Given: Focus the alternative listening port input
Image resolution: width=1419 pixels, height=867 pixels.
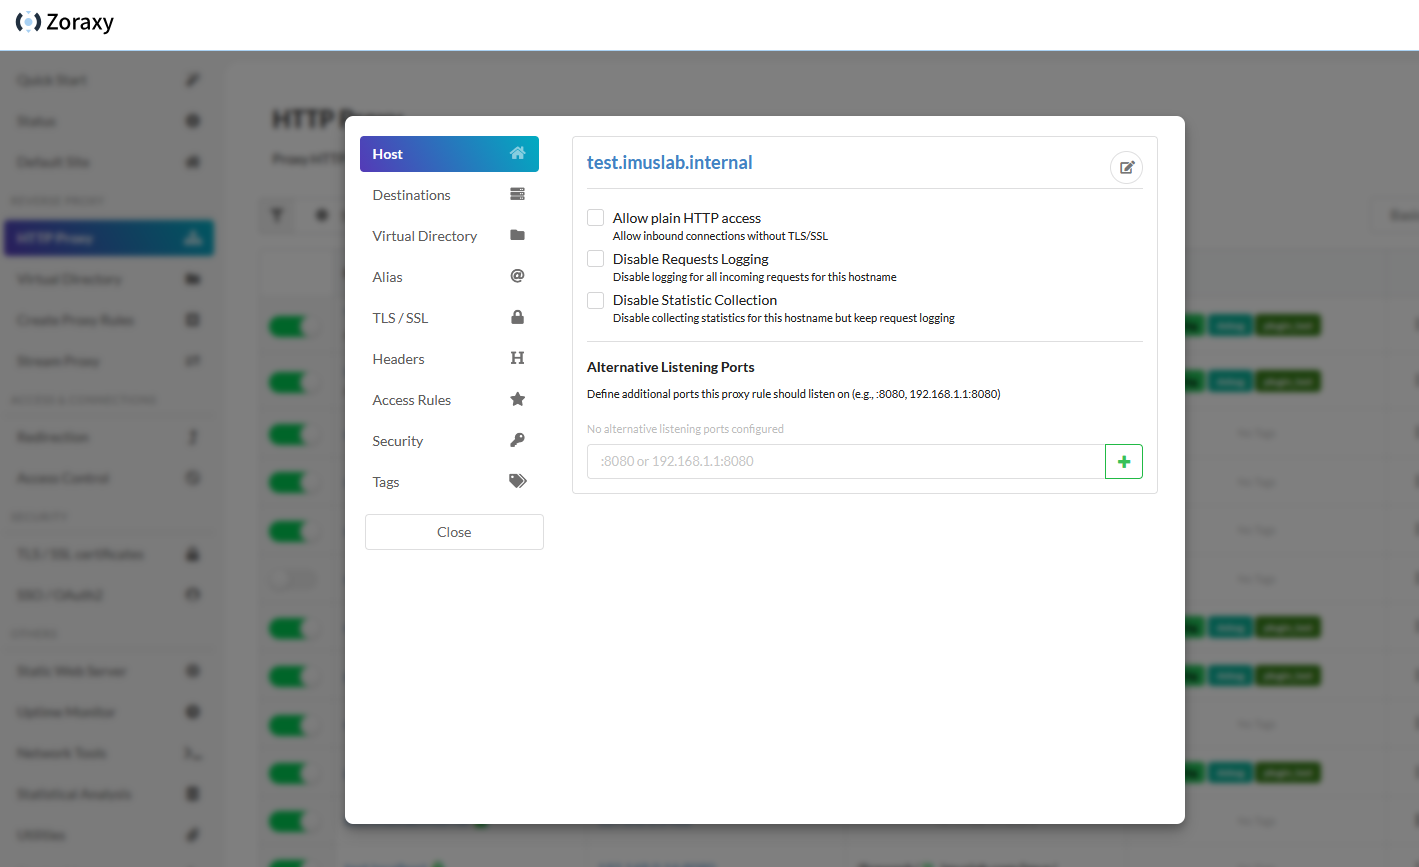Looking at the screenshot, I should click(846, 461).
